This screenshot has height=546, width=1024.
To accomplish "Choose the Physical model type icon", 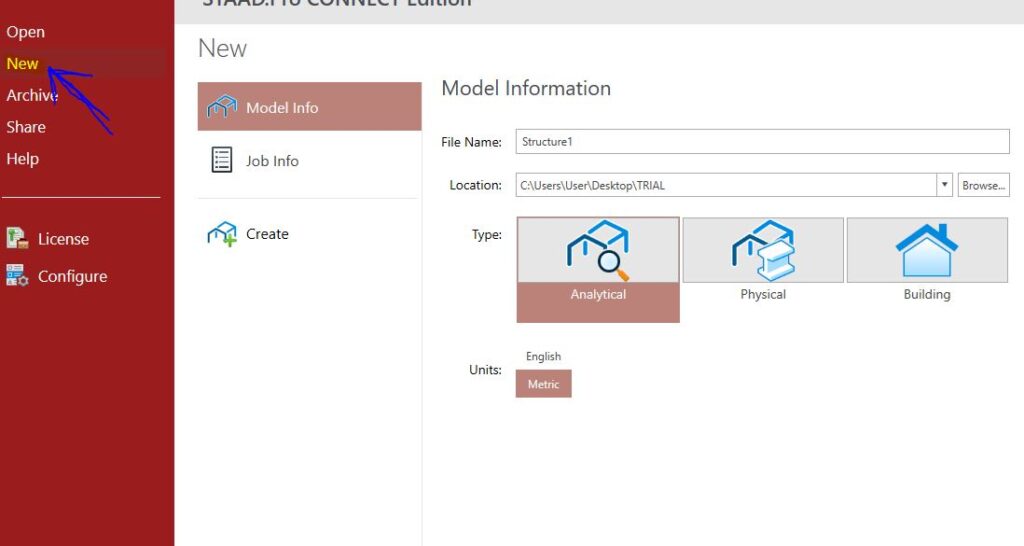I will [763, 250].
